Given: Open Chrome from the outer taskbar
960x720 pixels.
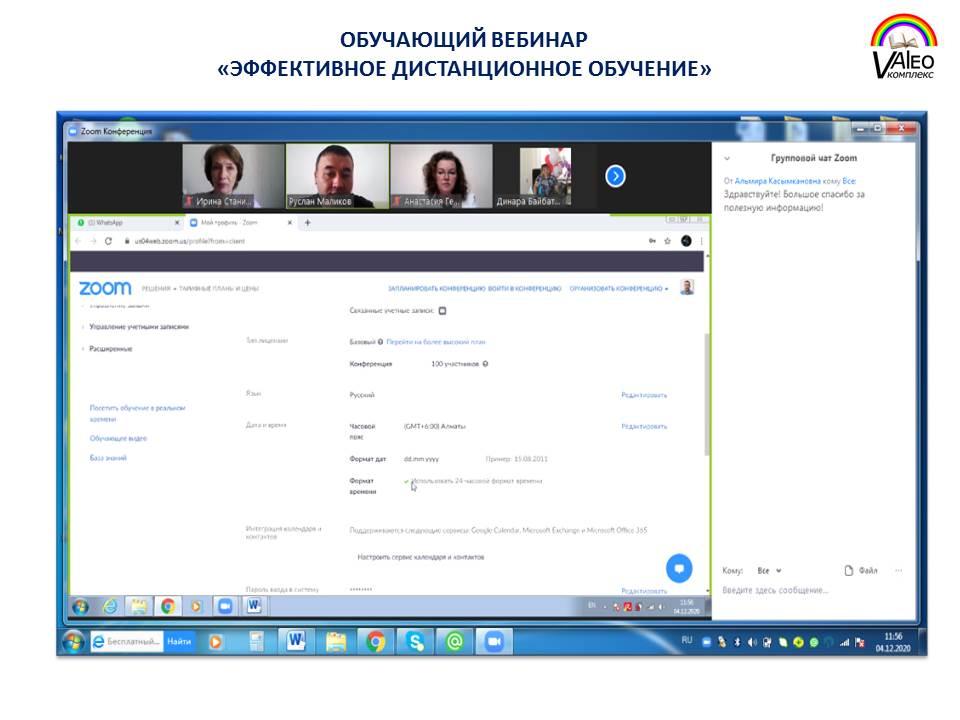Looking at the screenshot, I should [375, 642].
